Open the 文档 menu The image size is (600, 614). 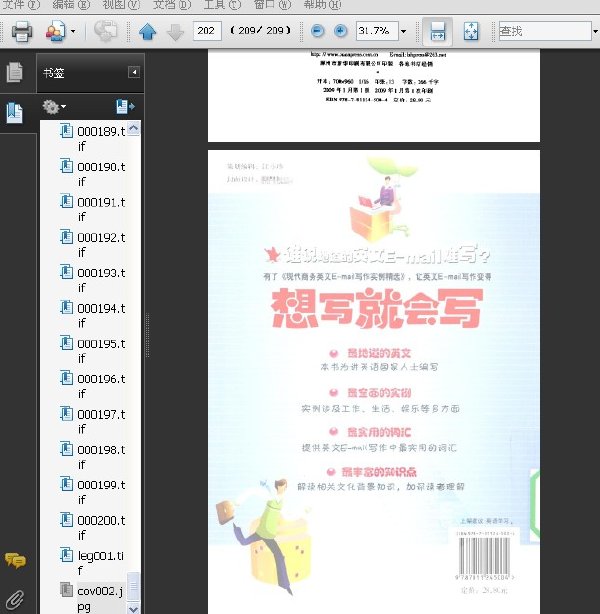point(172,5)
